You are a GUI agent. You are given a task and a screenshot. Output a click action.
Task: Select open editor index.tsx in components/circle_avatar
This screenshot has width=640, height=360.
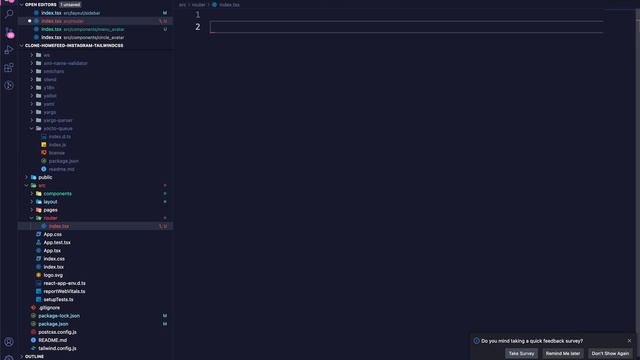tap(95, 38)
